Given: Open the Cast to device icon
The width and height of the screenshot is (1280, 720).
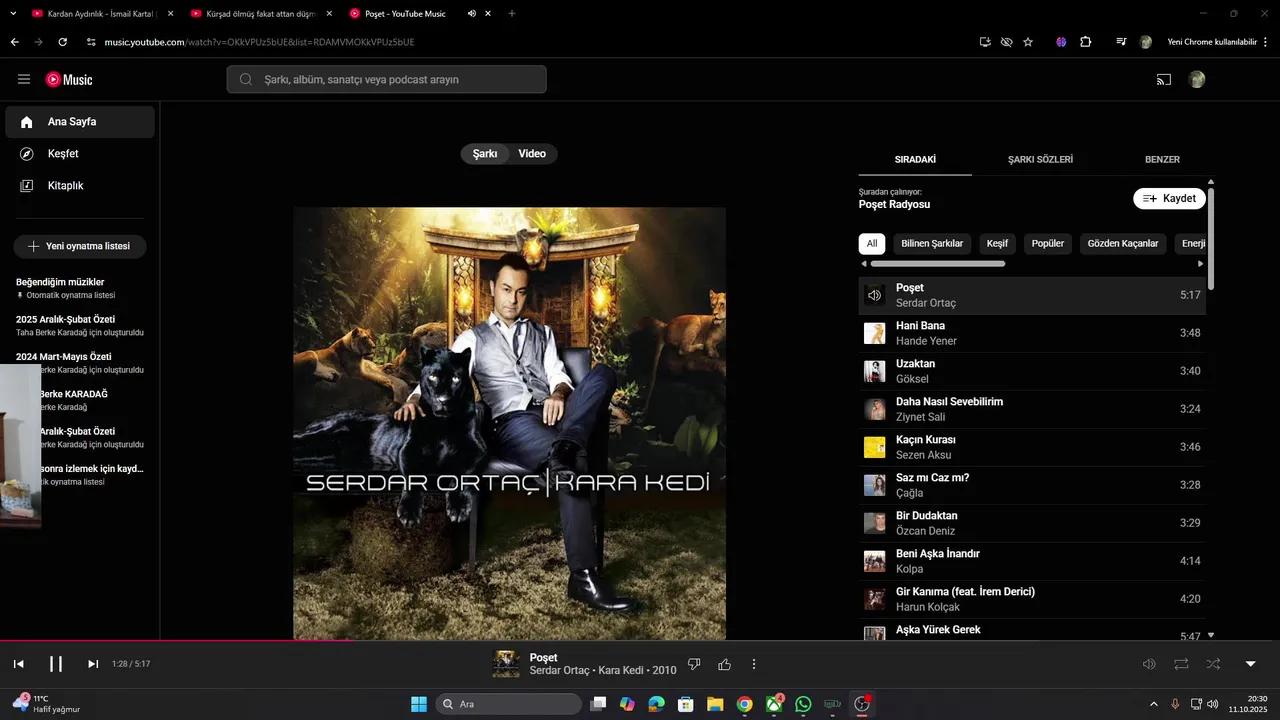Looking at the screenshot, I should point(1164,79).
